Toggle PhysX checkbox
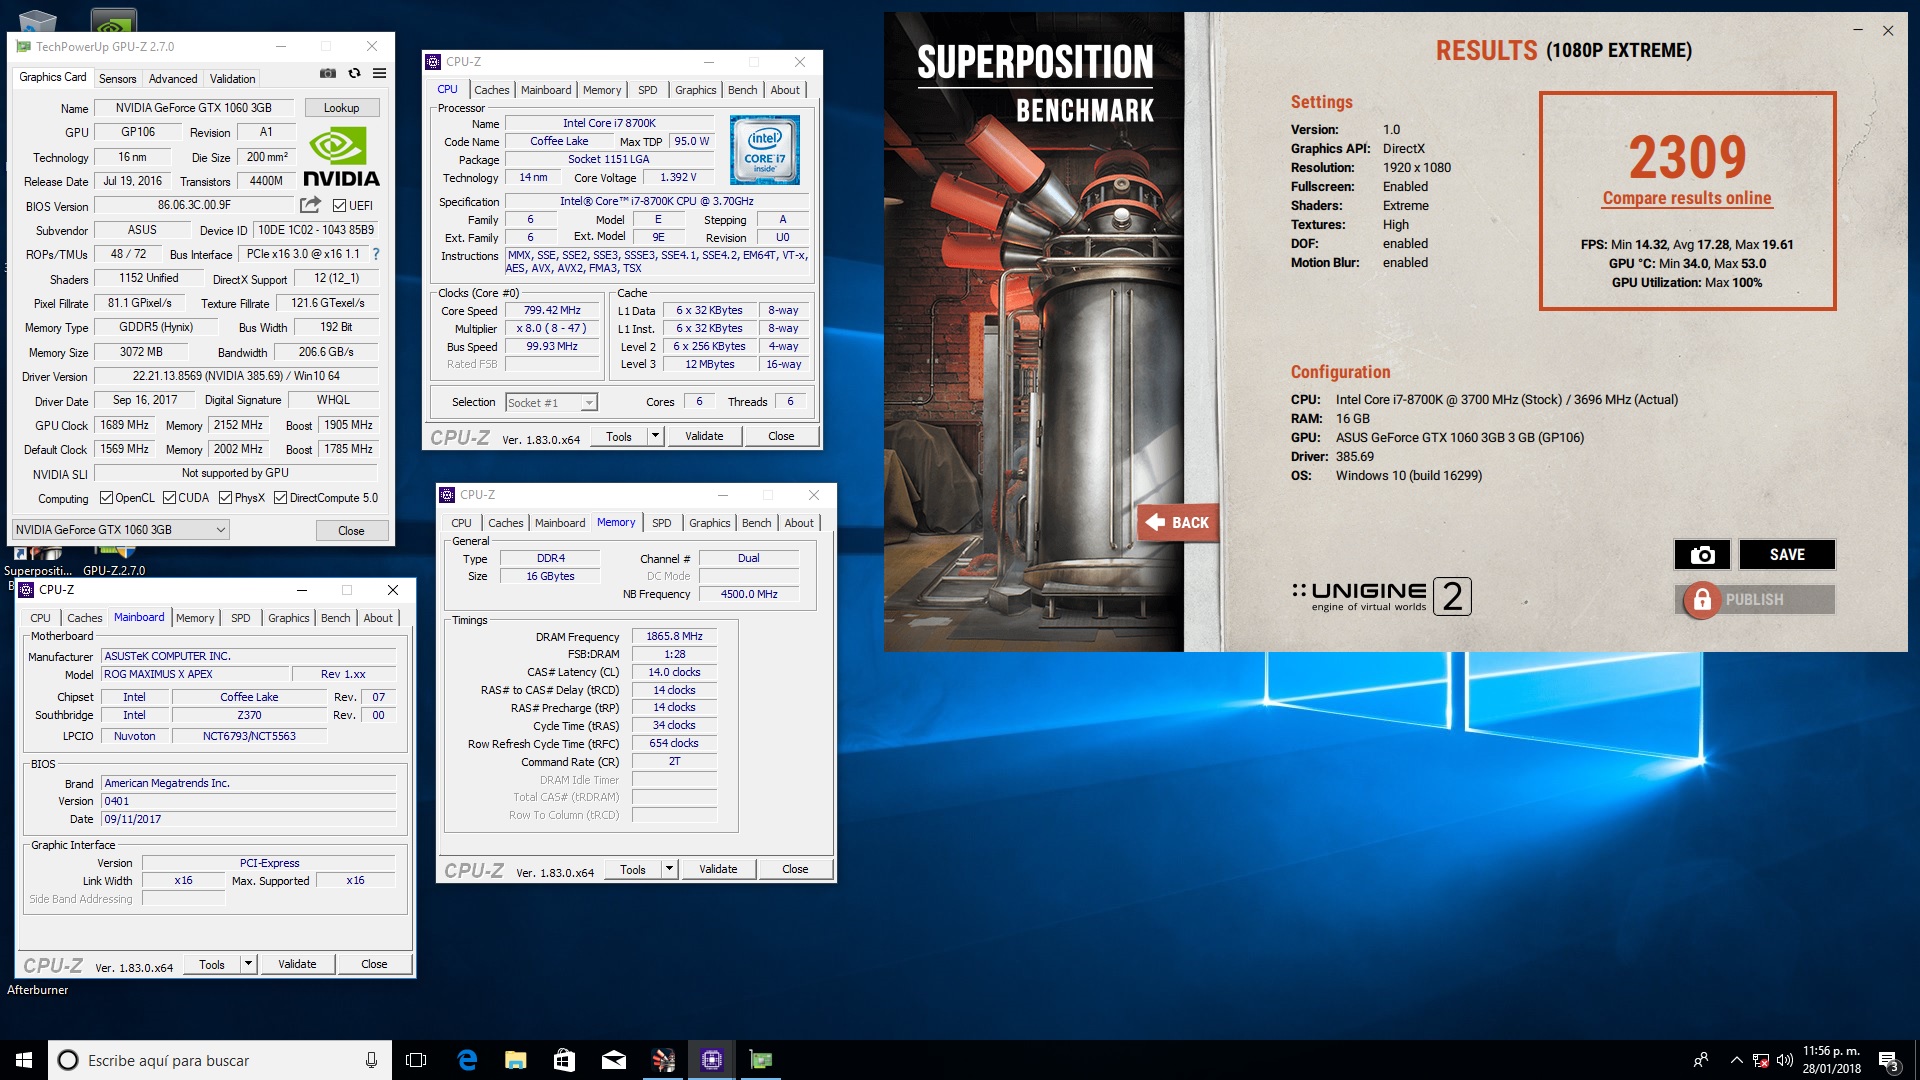Screen dimensions: 1920x1080 coord(225,498)
